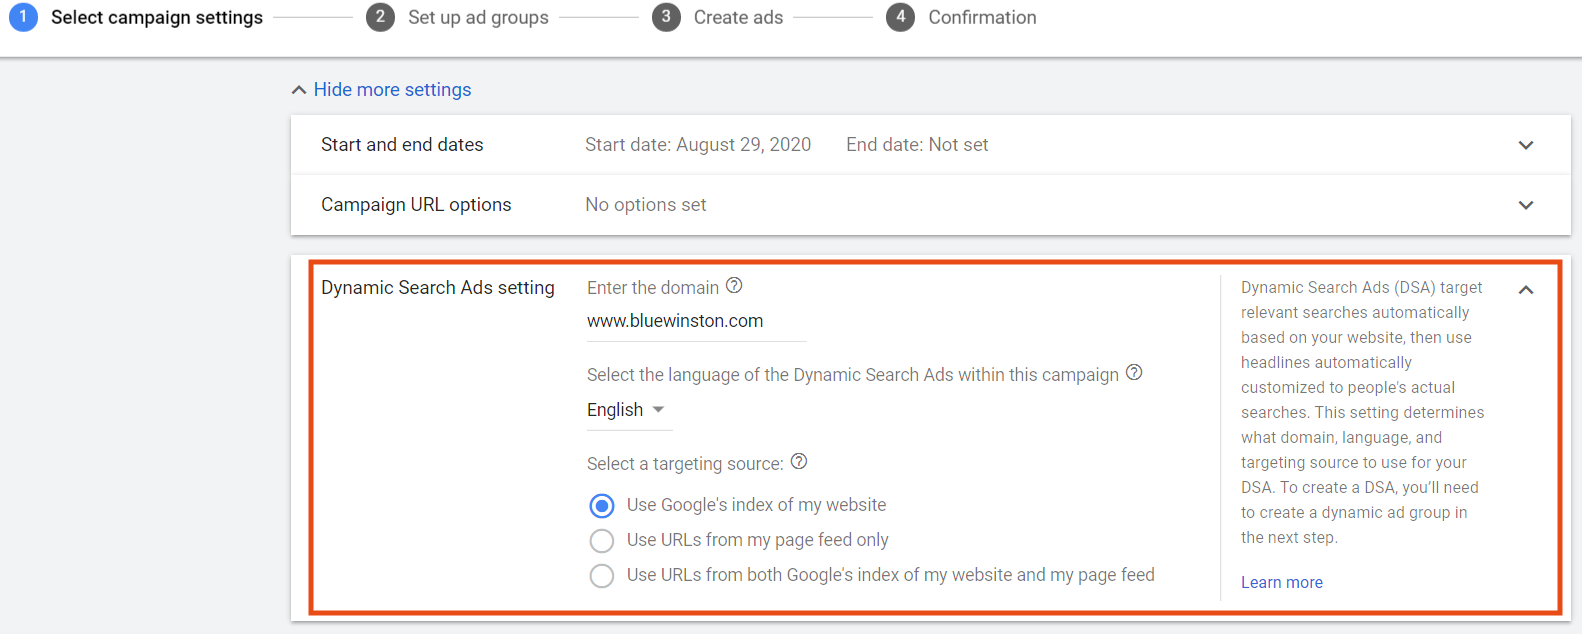Go to Create ads step
1582x634 pixels.
pyautogui.click(x=738, y=17)
